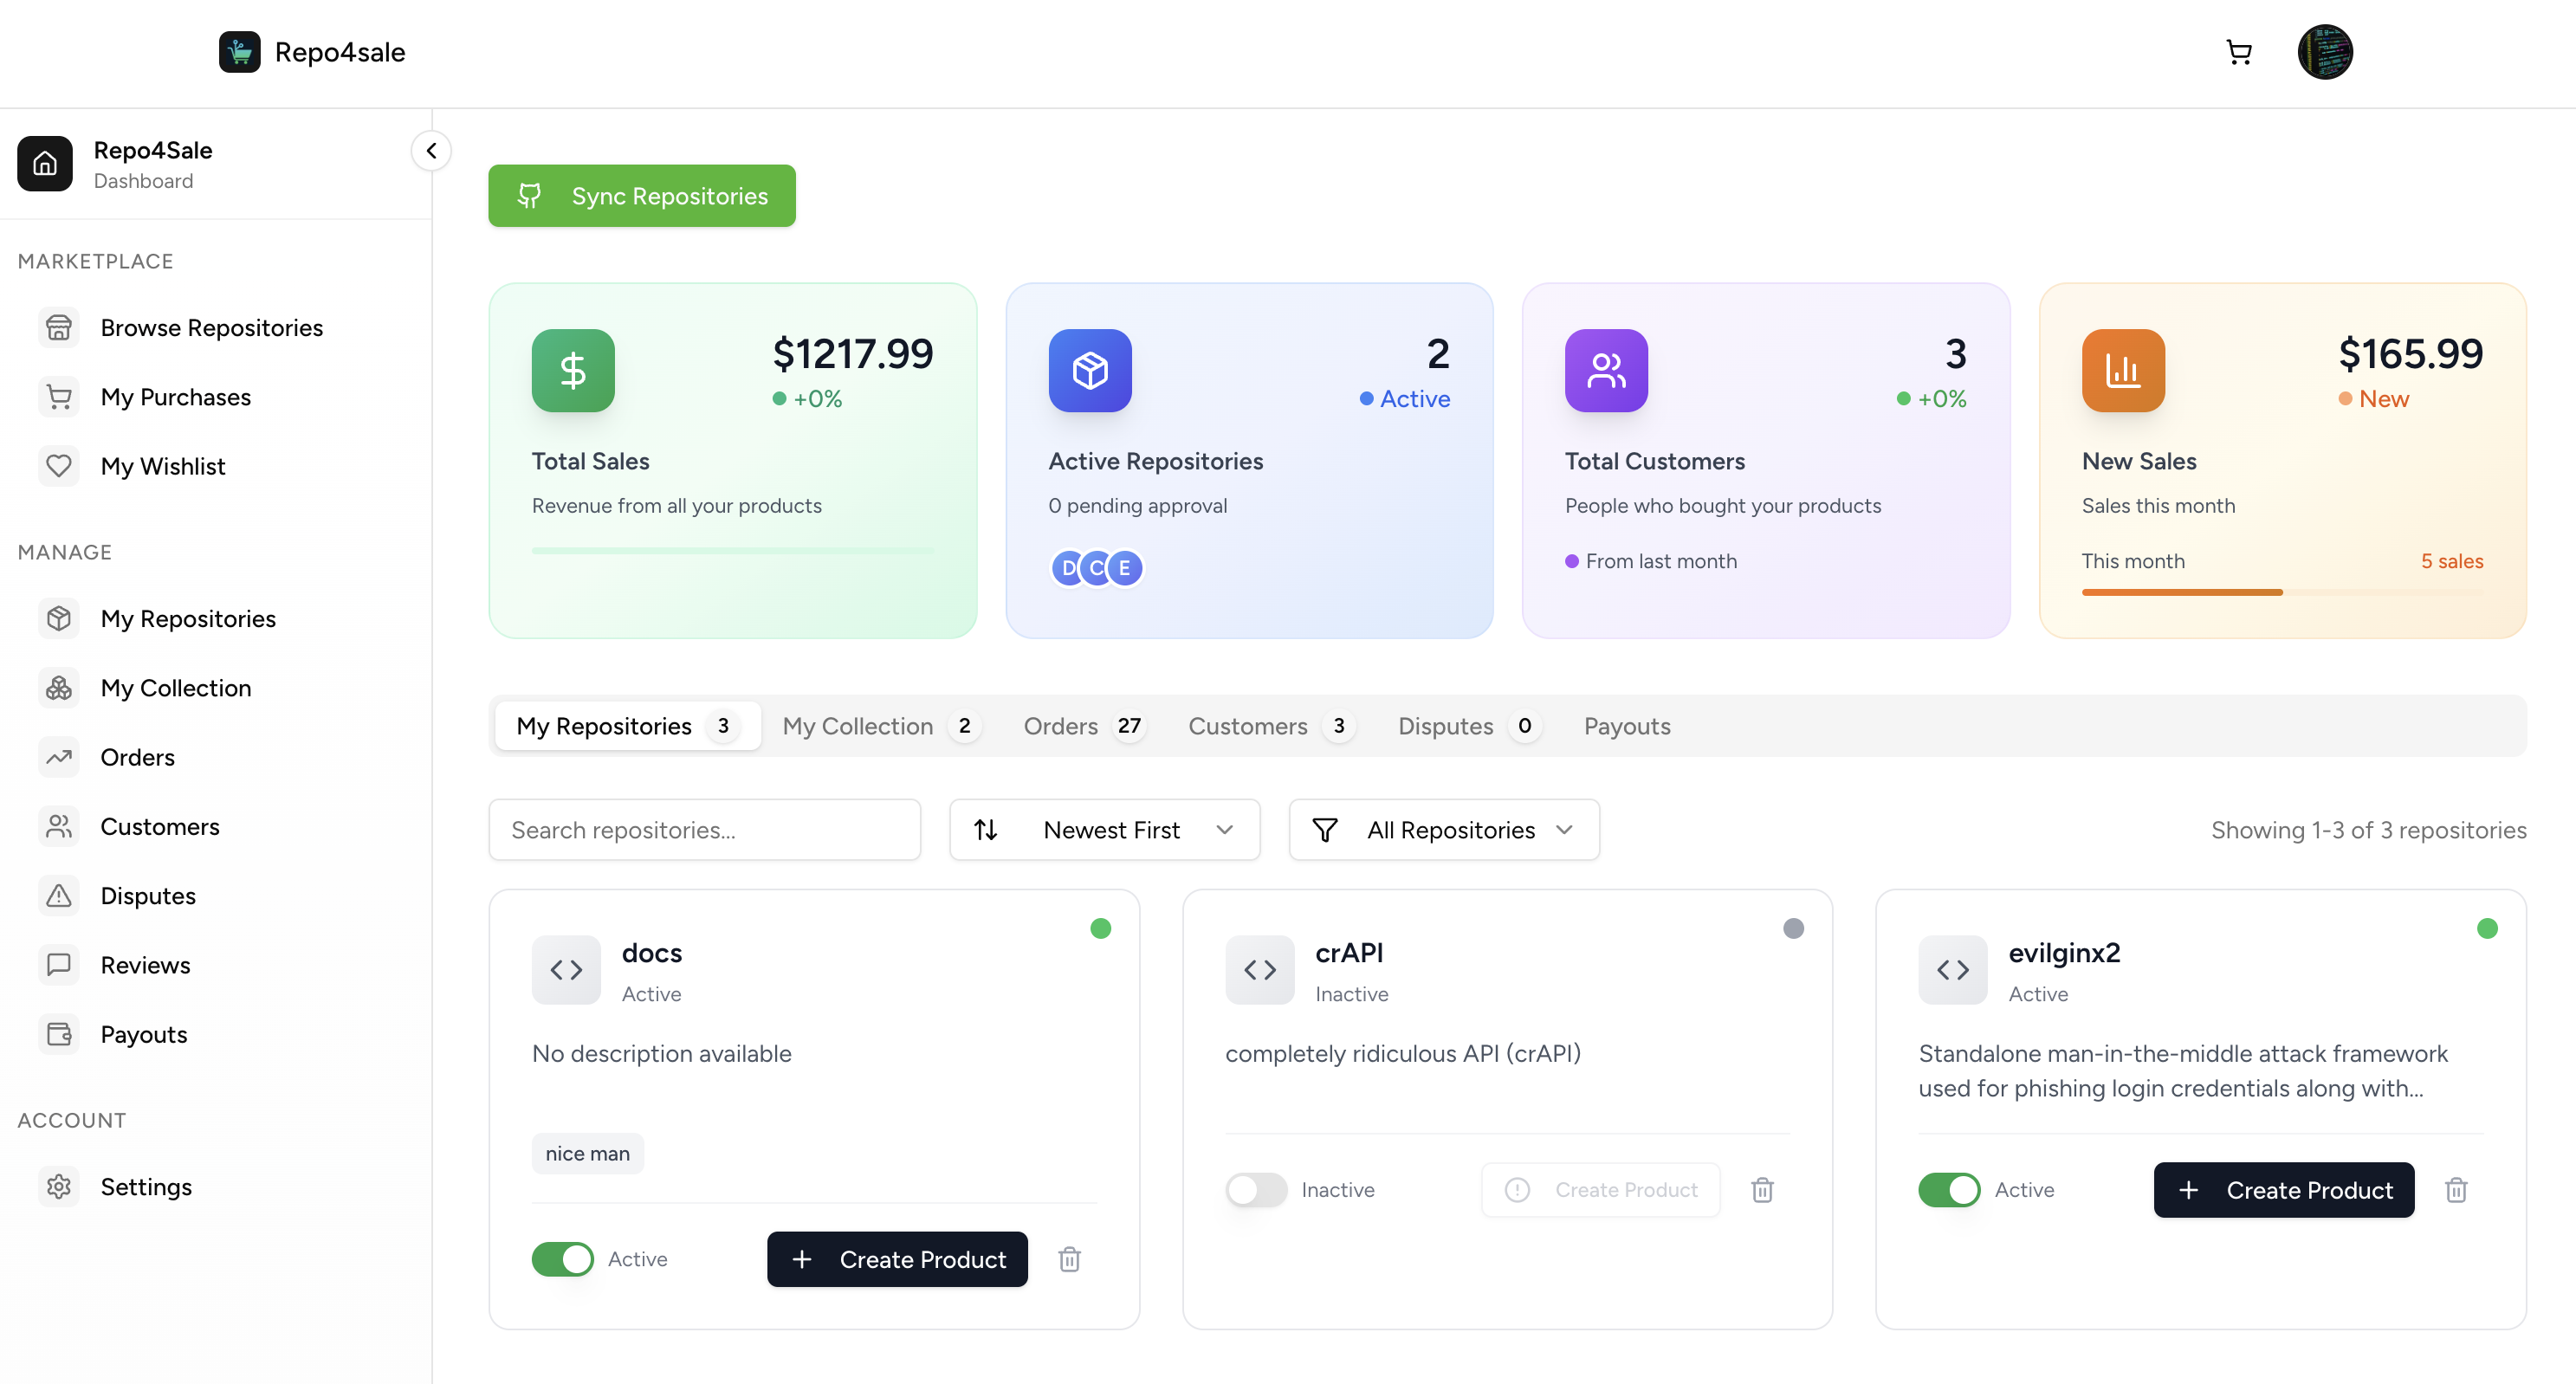Open Browse Repositories from the sidebar

point(211,327)
